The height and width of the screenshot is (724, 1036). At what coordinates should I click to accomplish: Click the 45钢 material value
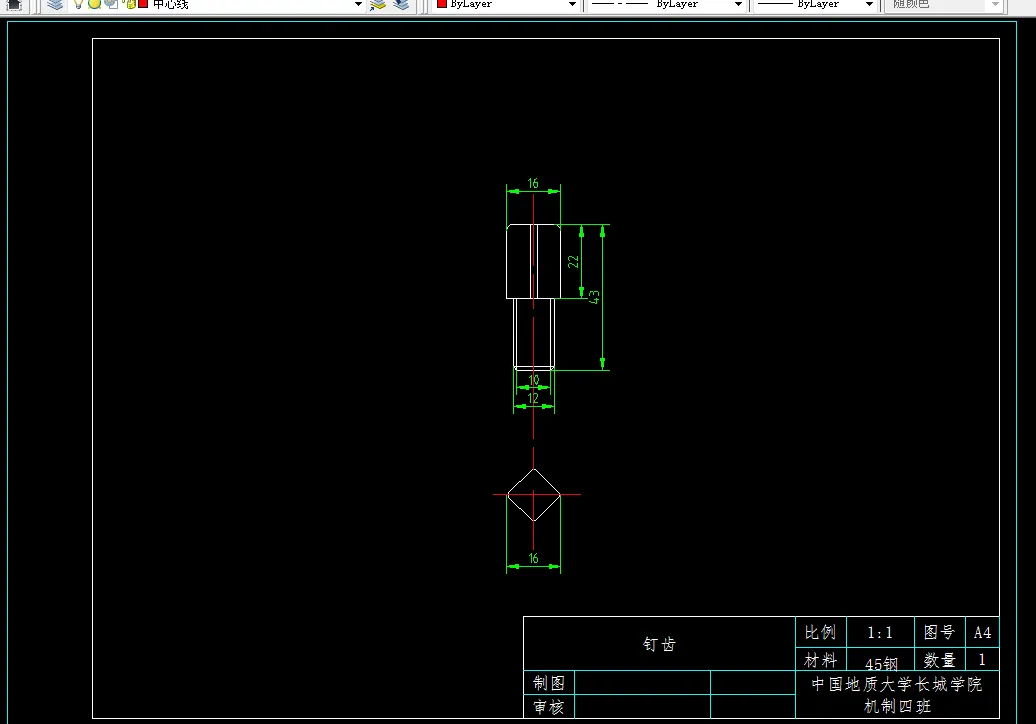[x=881, y=663]
